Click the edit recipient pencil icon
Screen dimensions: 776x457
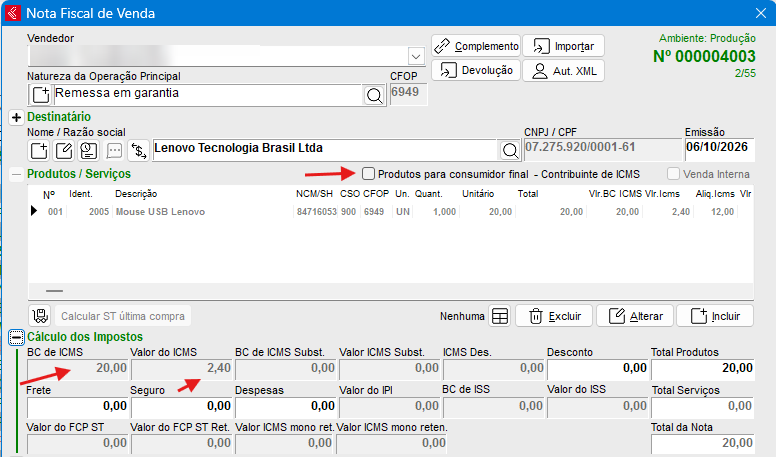[64, 150]
